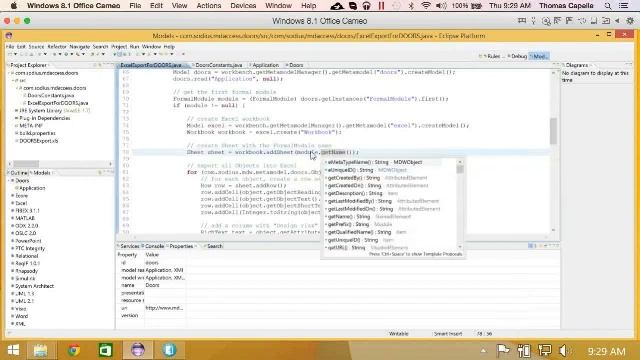Switch to the Outline tab

coord(18,173)
